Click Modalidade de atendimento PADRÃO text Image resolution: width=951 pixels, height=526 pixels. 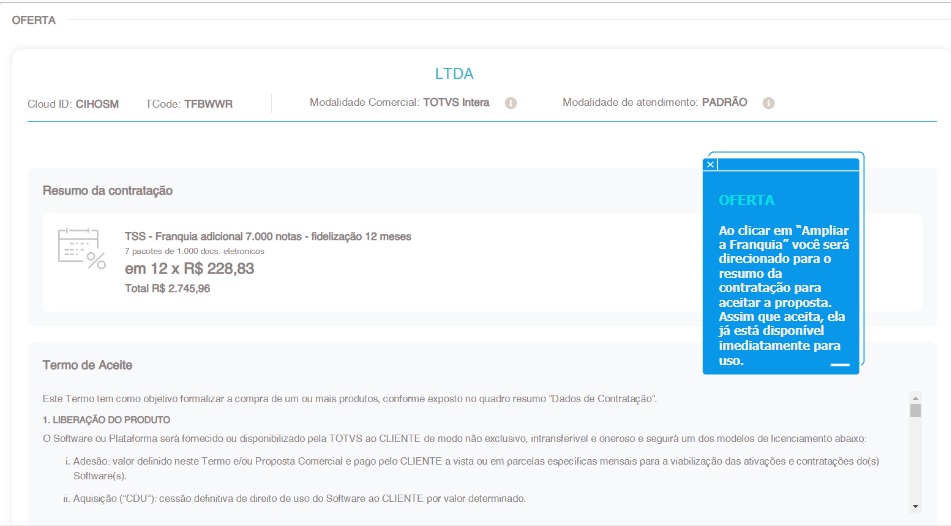pos(654,103)
